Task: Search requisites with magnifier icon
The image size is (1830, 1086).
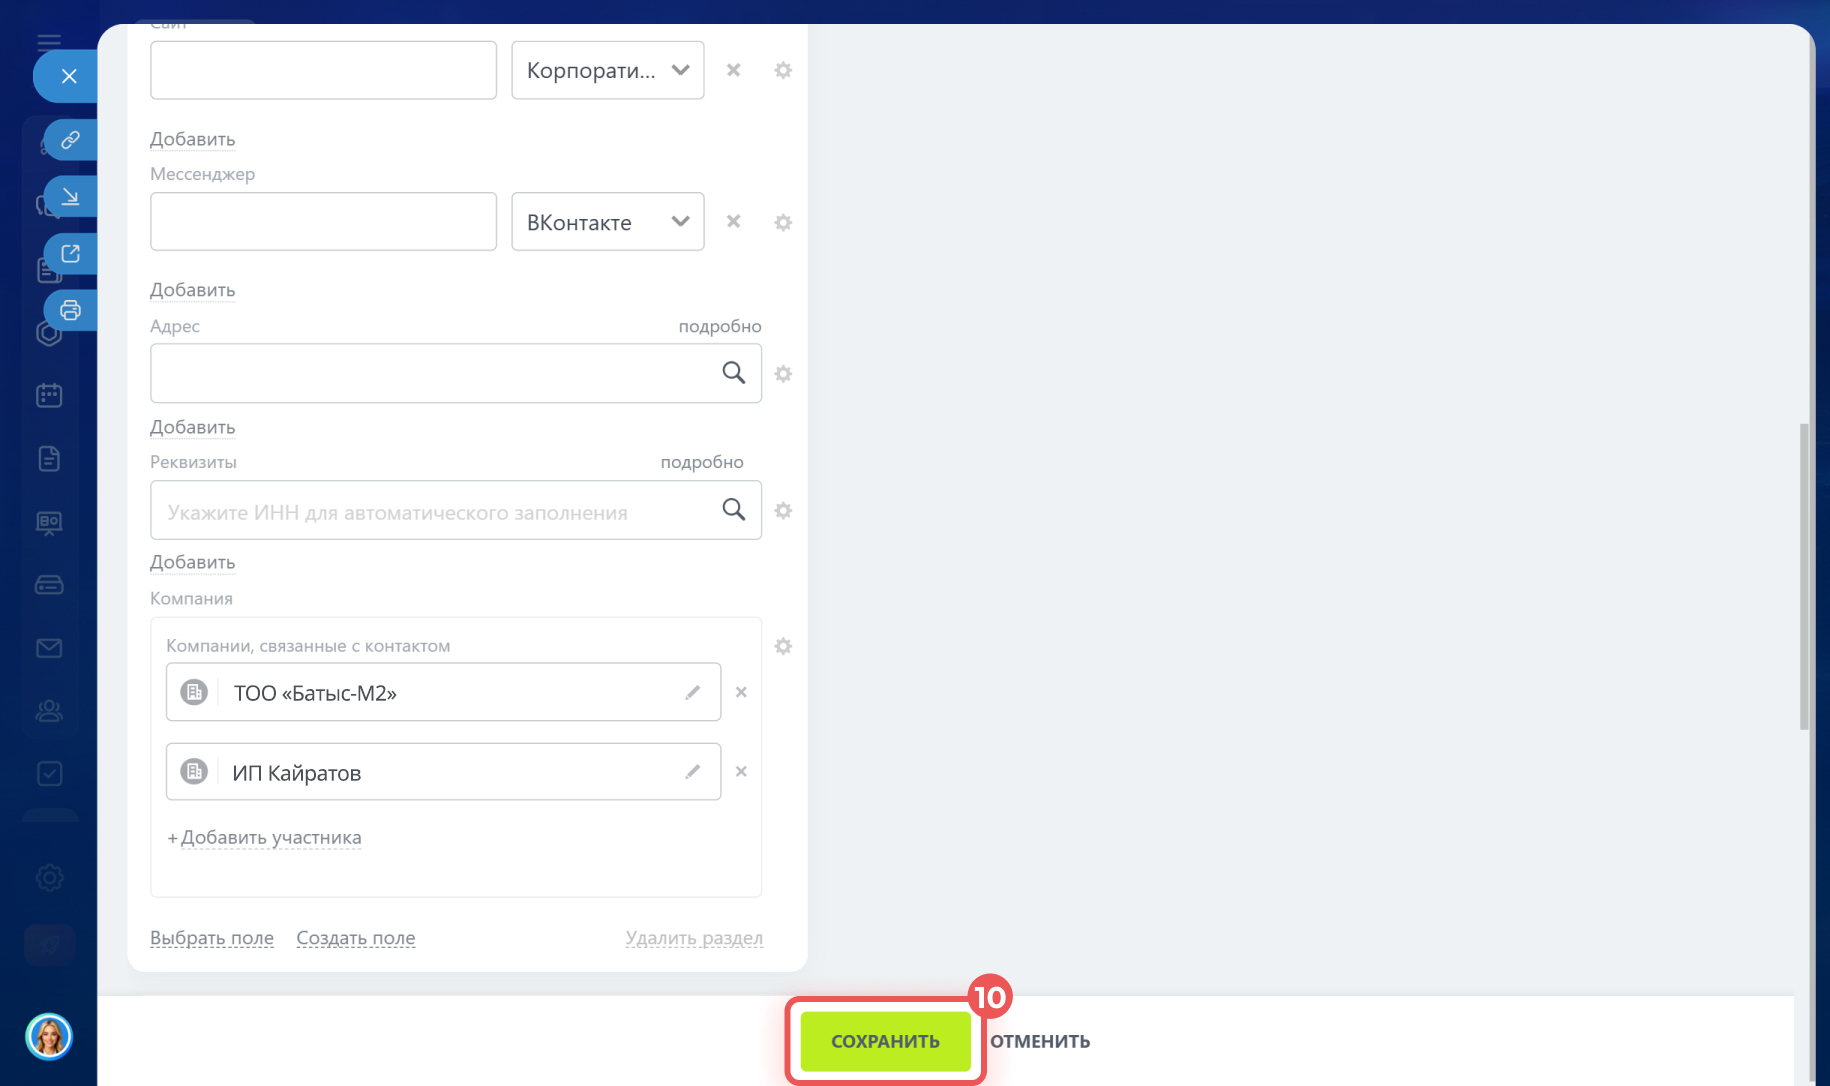Action: [x=733, y=510]
